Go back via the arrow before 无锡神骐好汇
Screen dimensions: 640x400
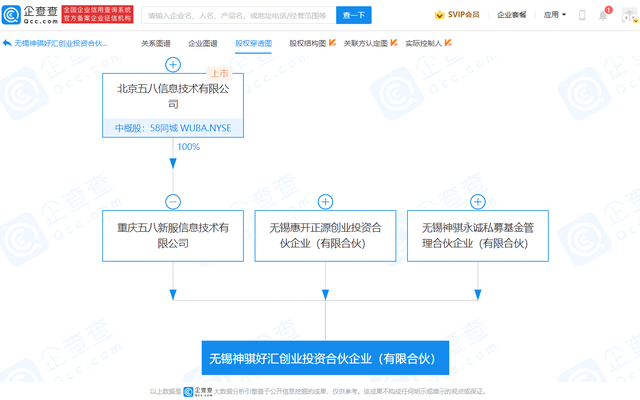coord(7,43)
